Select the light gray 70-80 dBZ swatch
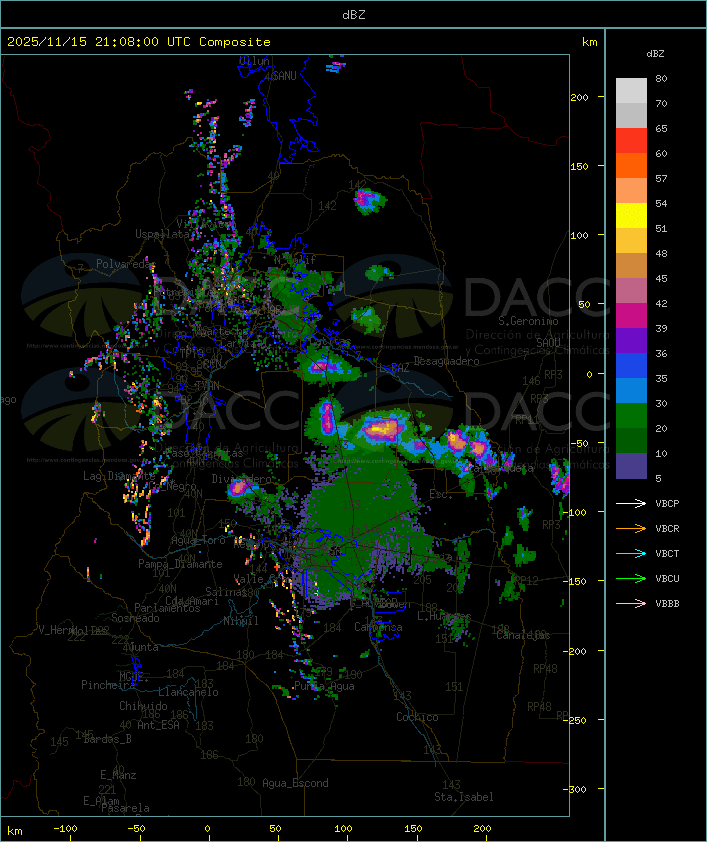This screenshot has height=842, width=707. [631, 91]
